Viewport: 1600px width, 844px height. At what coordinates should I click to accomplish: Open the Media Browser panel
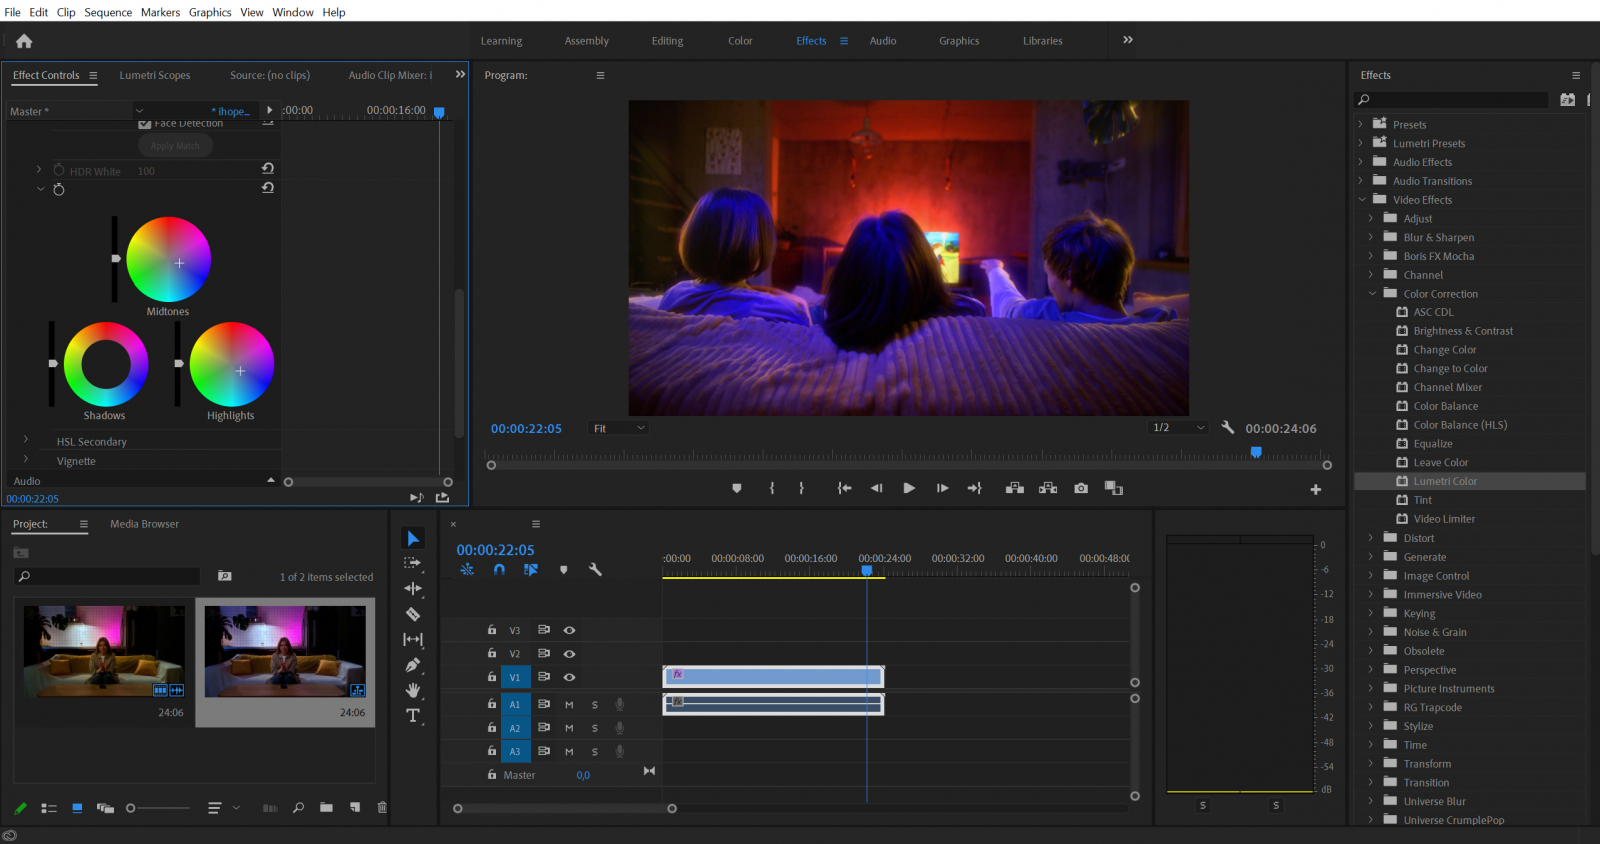tap(145, 524)
